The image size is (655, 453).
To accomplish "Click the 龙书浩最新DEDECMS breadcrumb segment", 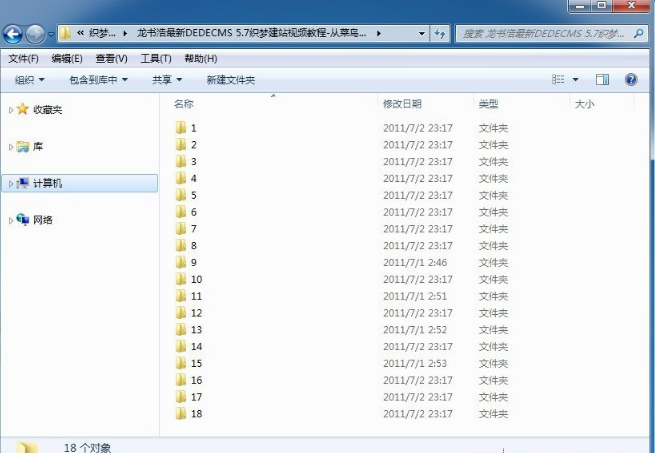I will pos(251,33).
